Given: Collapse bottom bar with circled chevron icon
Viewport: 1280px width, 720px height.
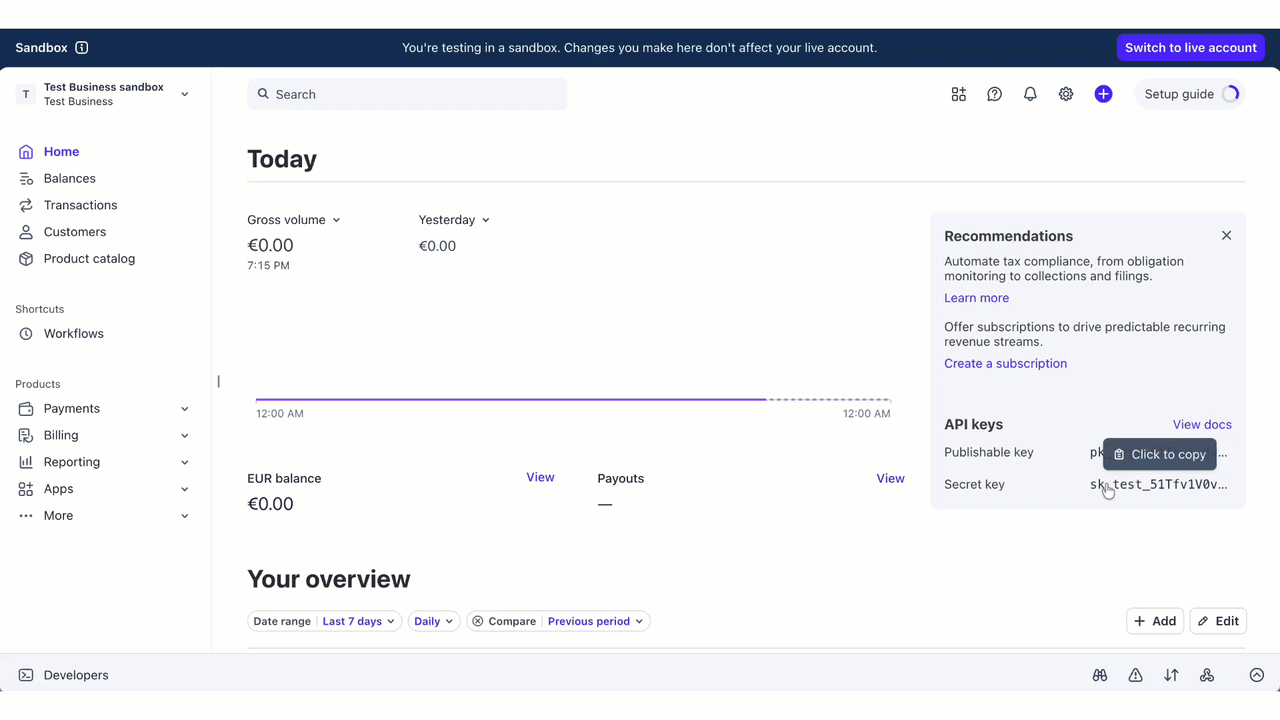Looking at the screenshot, I should tap(1257, 675).
